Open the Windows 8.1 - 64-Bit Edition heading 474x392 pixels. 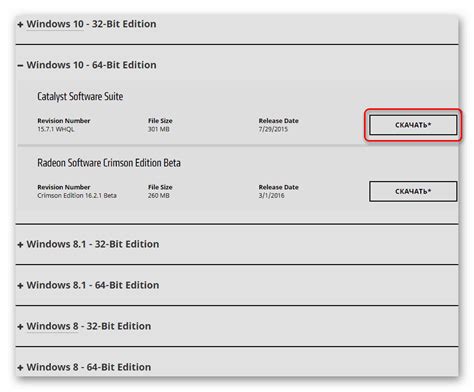click(x=93, y=285)
